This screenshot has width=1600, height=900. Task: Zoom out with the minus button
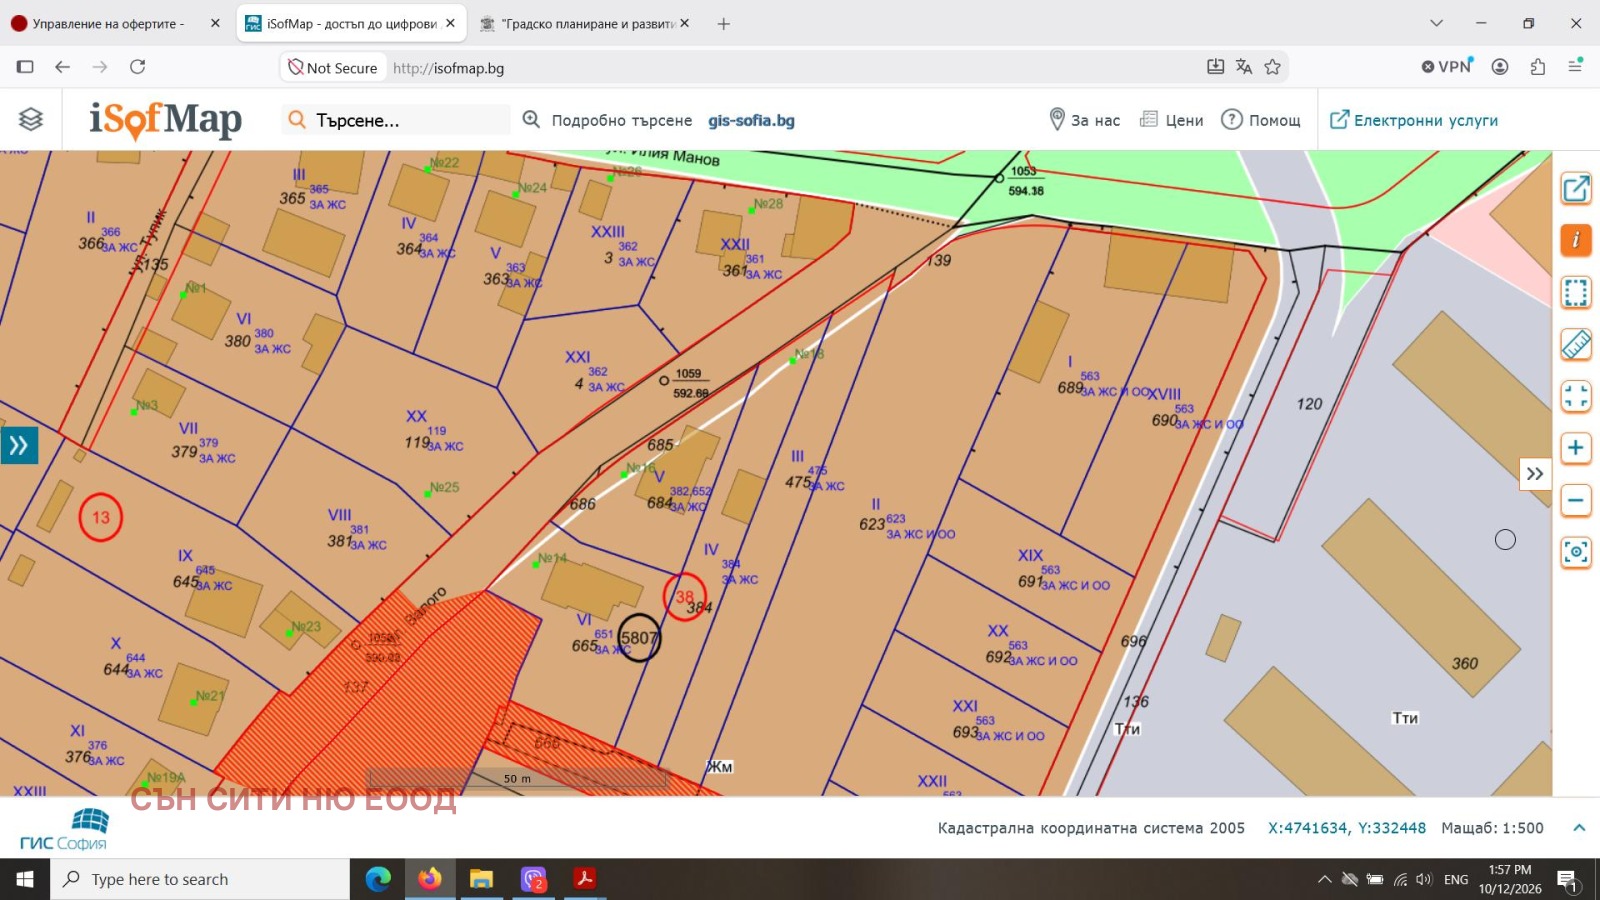click(1576, 500)
